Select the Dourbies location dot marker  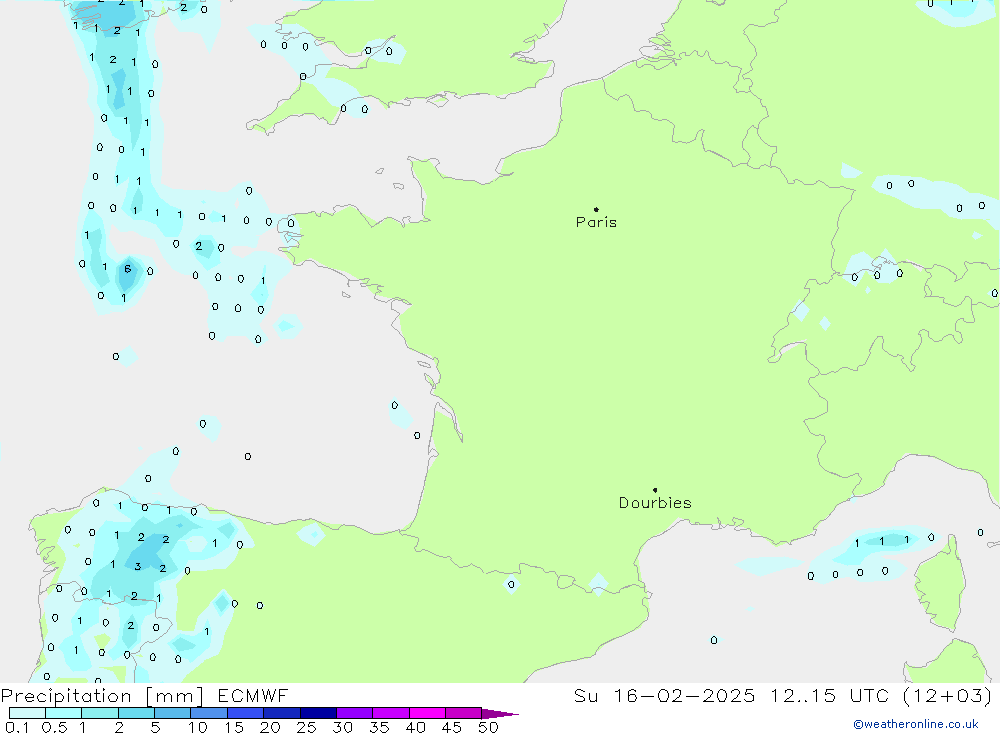(655, 490)
